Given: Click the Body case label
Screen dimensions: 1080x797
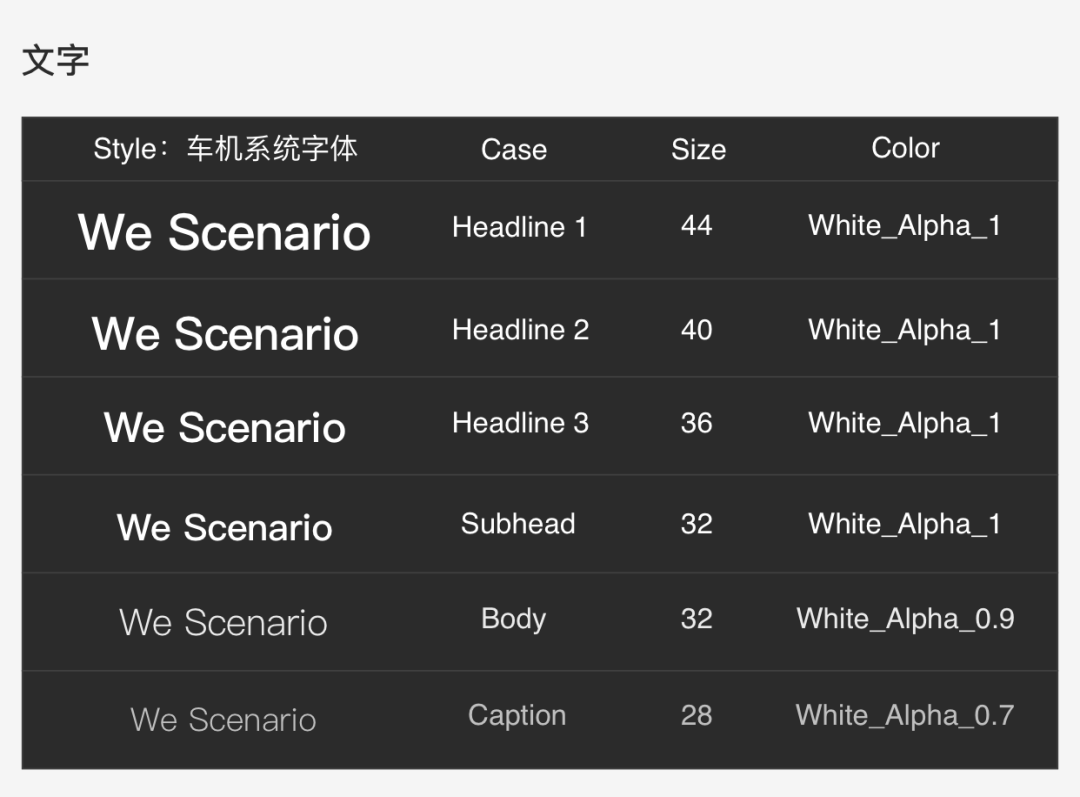Looking at the screenshot, I should pos(513,619).
